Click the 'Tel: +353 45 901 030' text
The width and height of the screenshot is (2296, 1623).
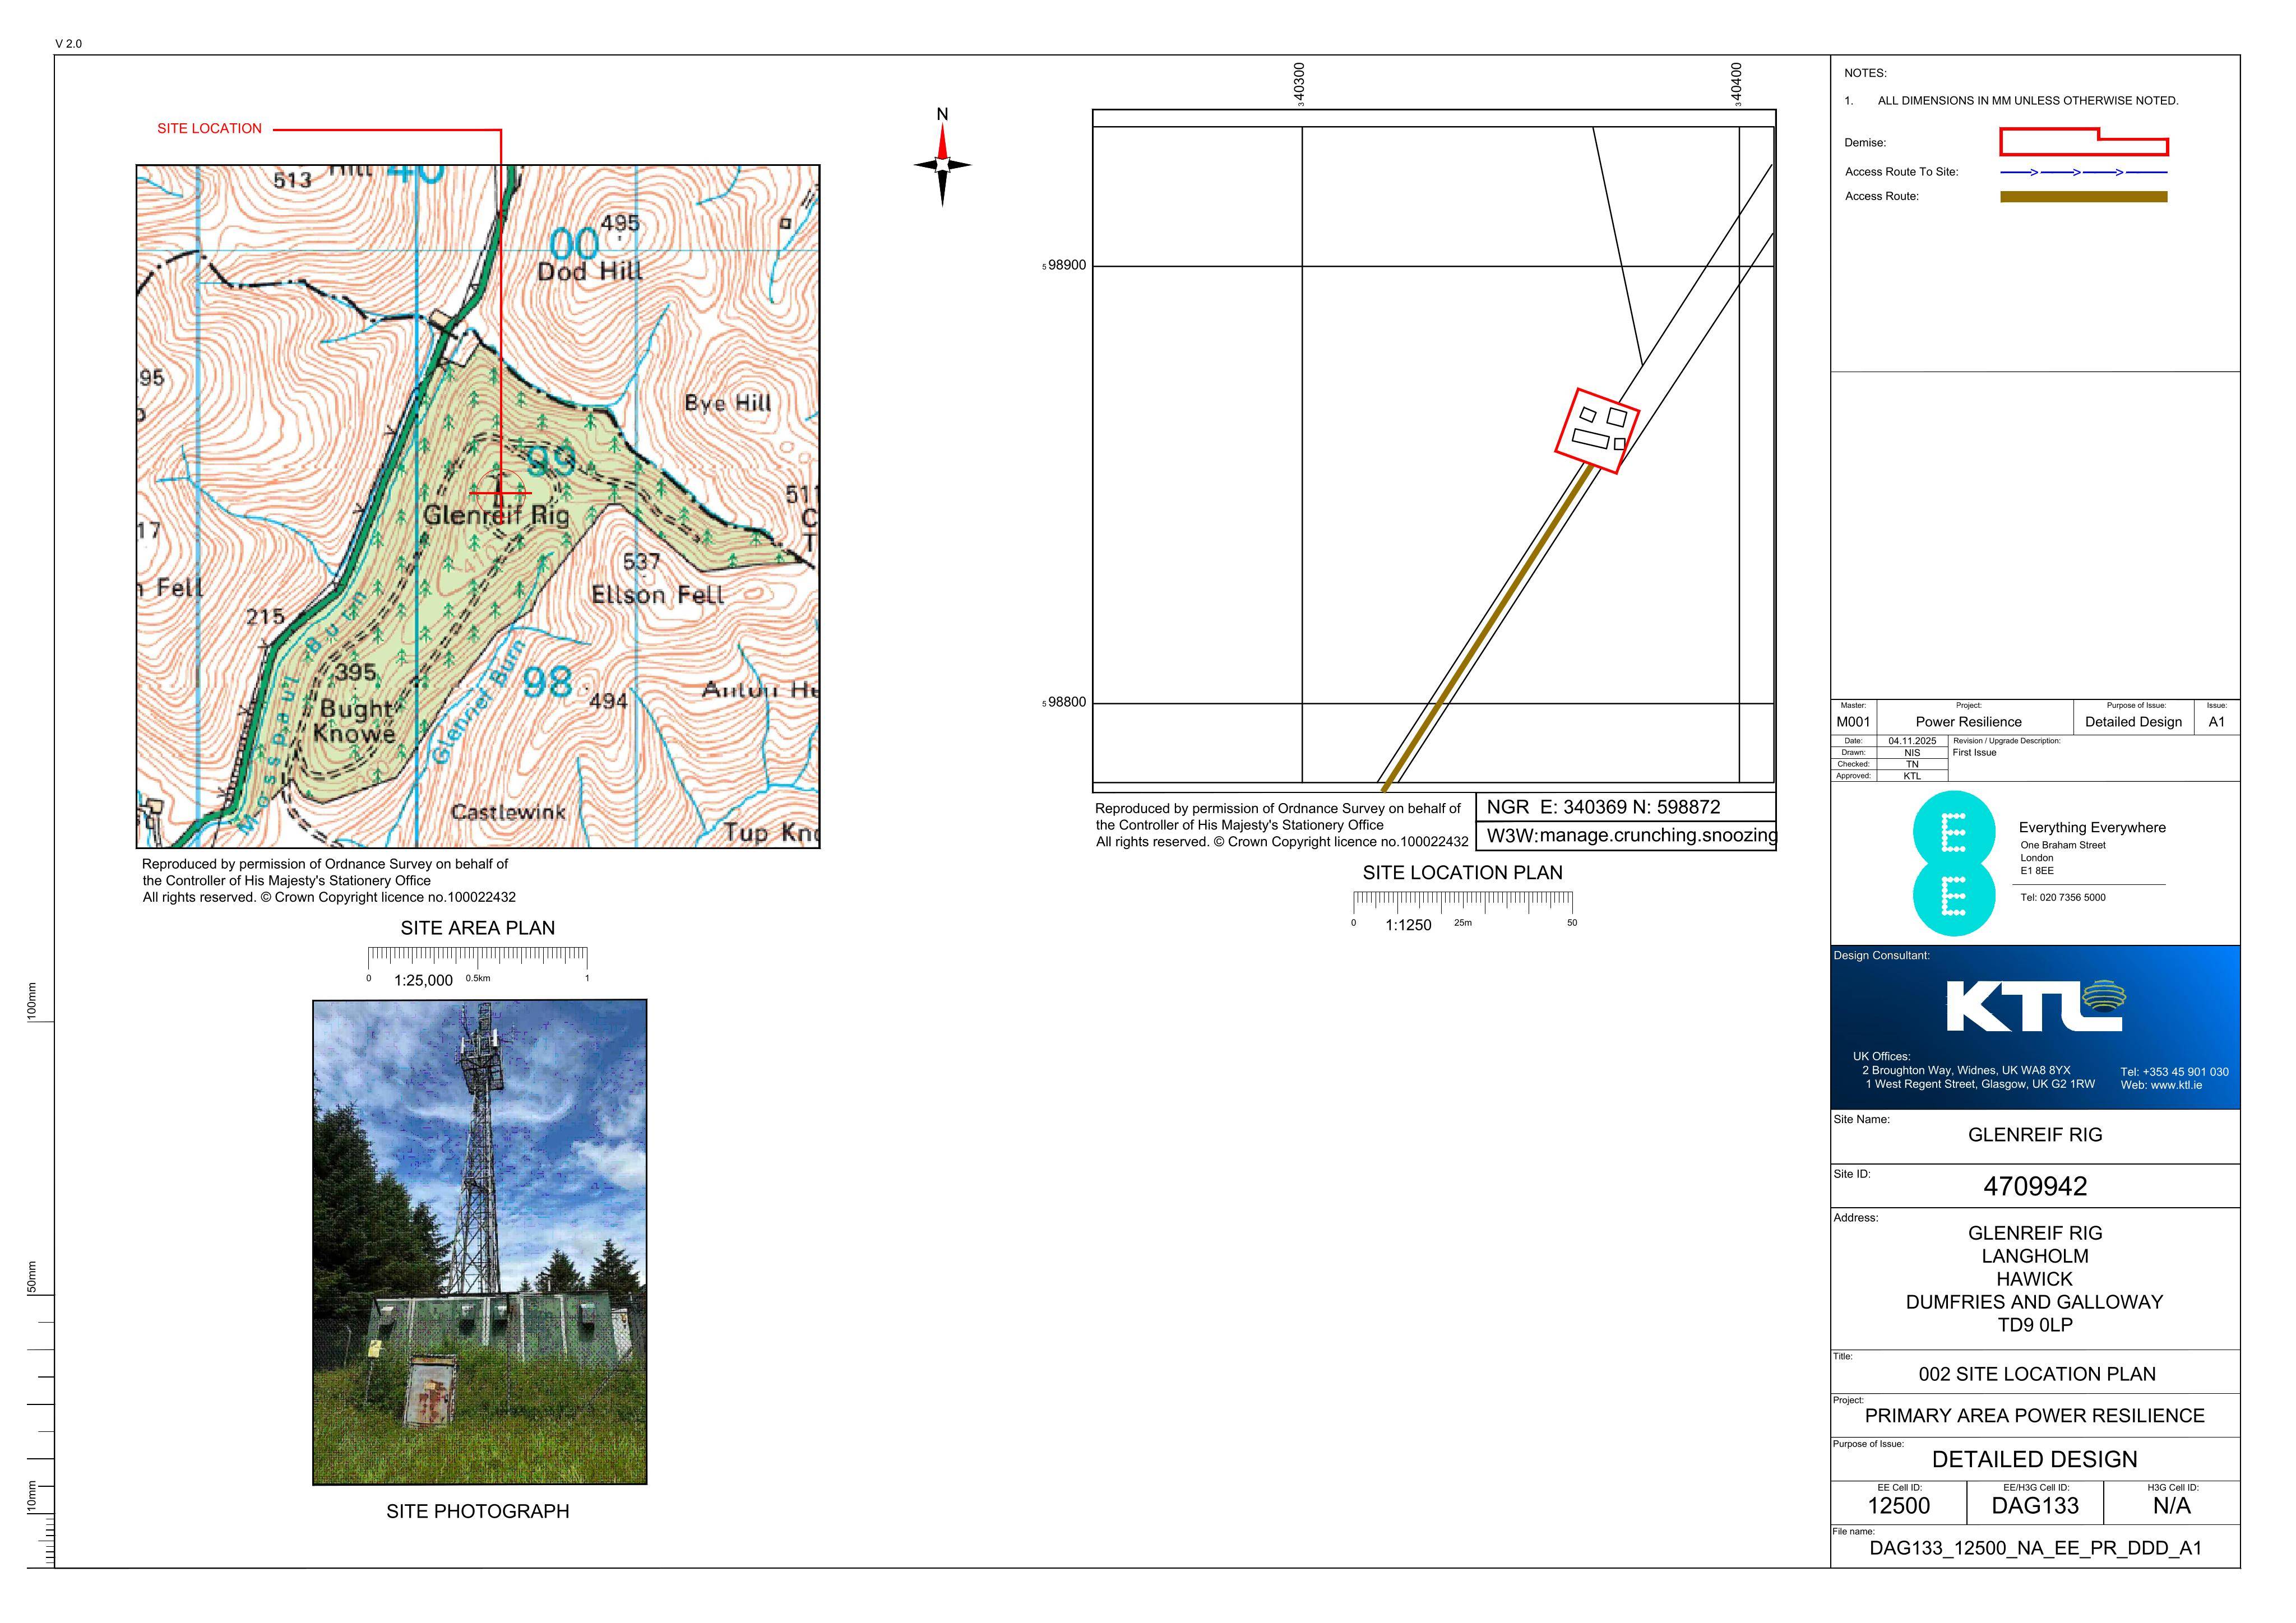click(x=2174, y=1072)
